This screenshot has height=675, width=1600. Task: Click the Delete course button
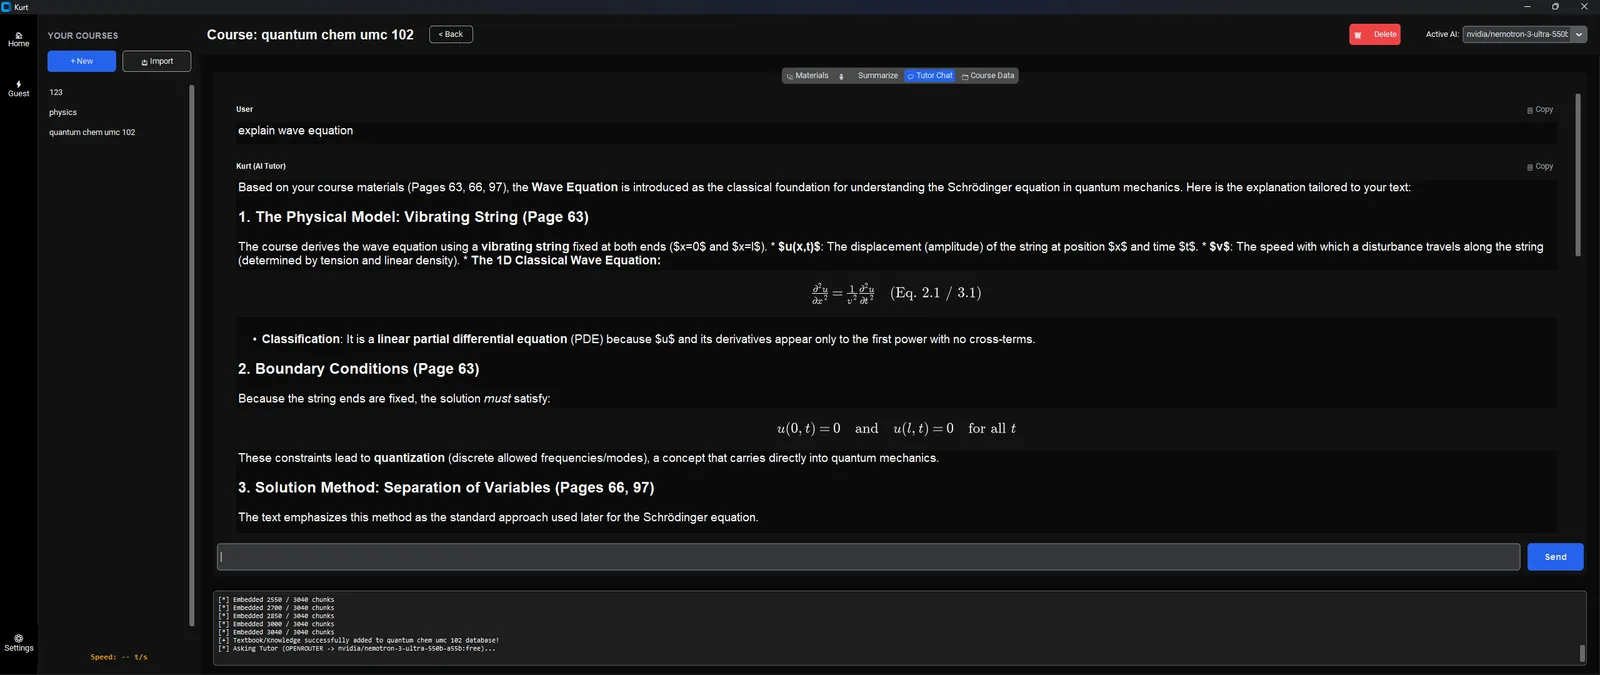(x=1375, y=34)
